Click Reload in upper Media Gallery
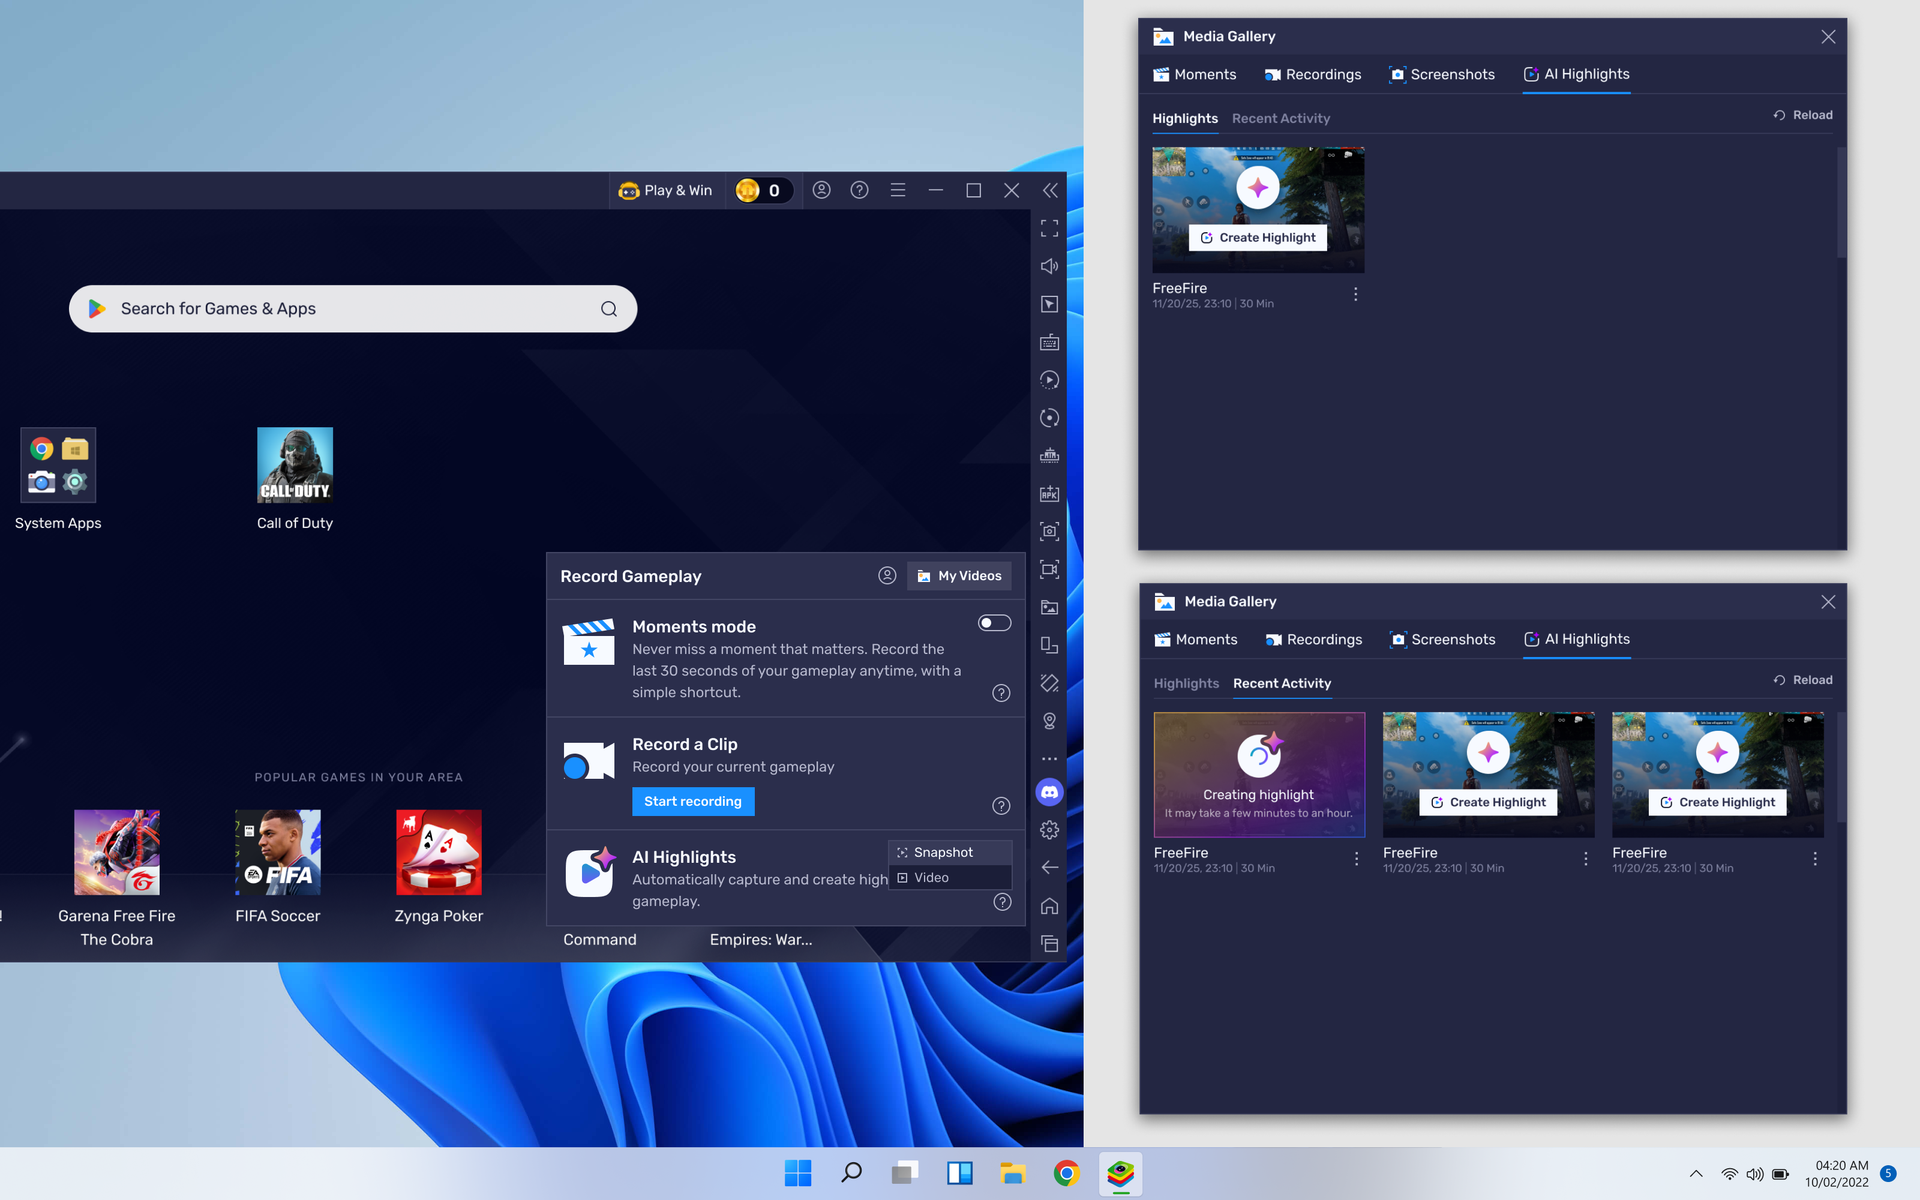1920x1200 pixels. (x=1803, y=115)
